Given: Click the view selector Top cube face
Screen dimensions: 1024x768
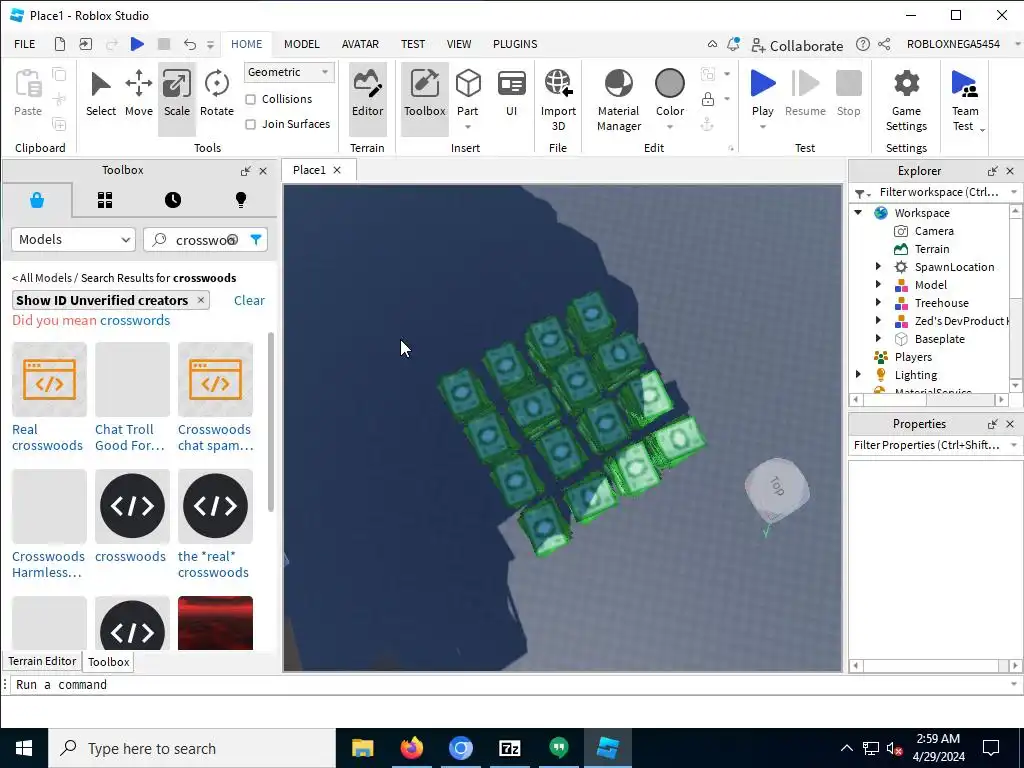Looking at the screenshot, I should (x=776, y=487).
